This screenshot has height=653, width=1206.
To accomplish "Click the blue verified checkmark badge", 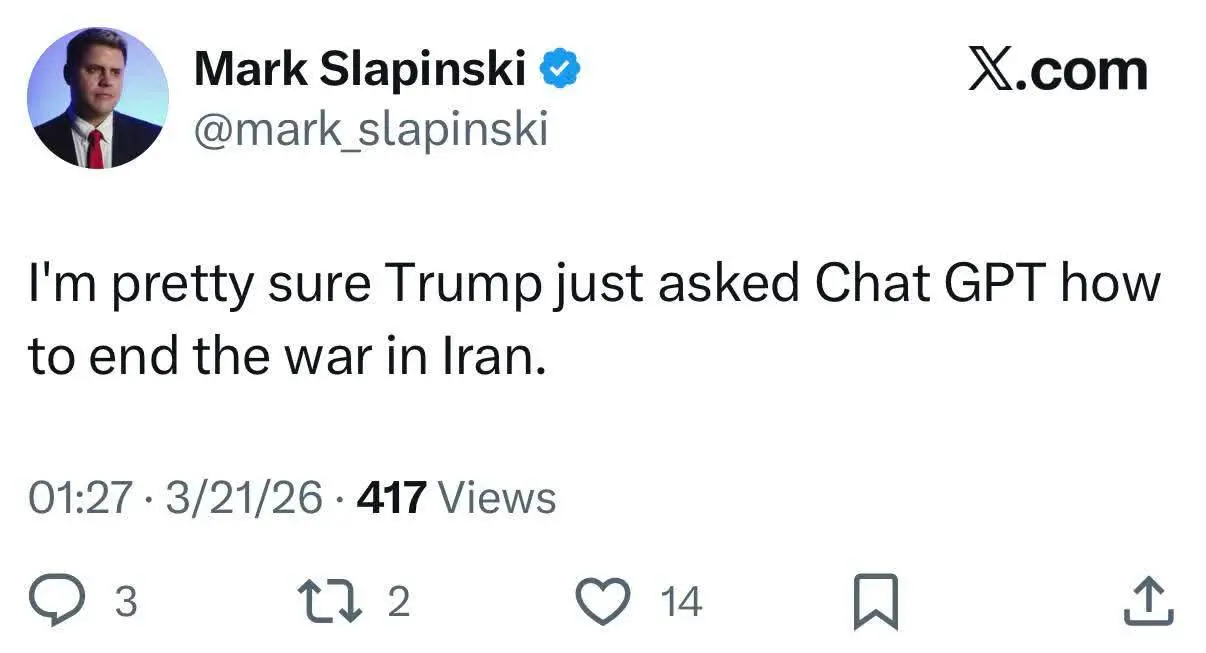I will click(561, 70).
